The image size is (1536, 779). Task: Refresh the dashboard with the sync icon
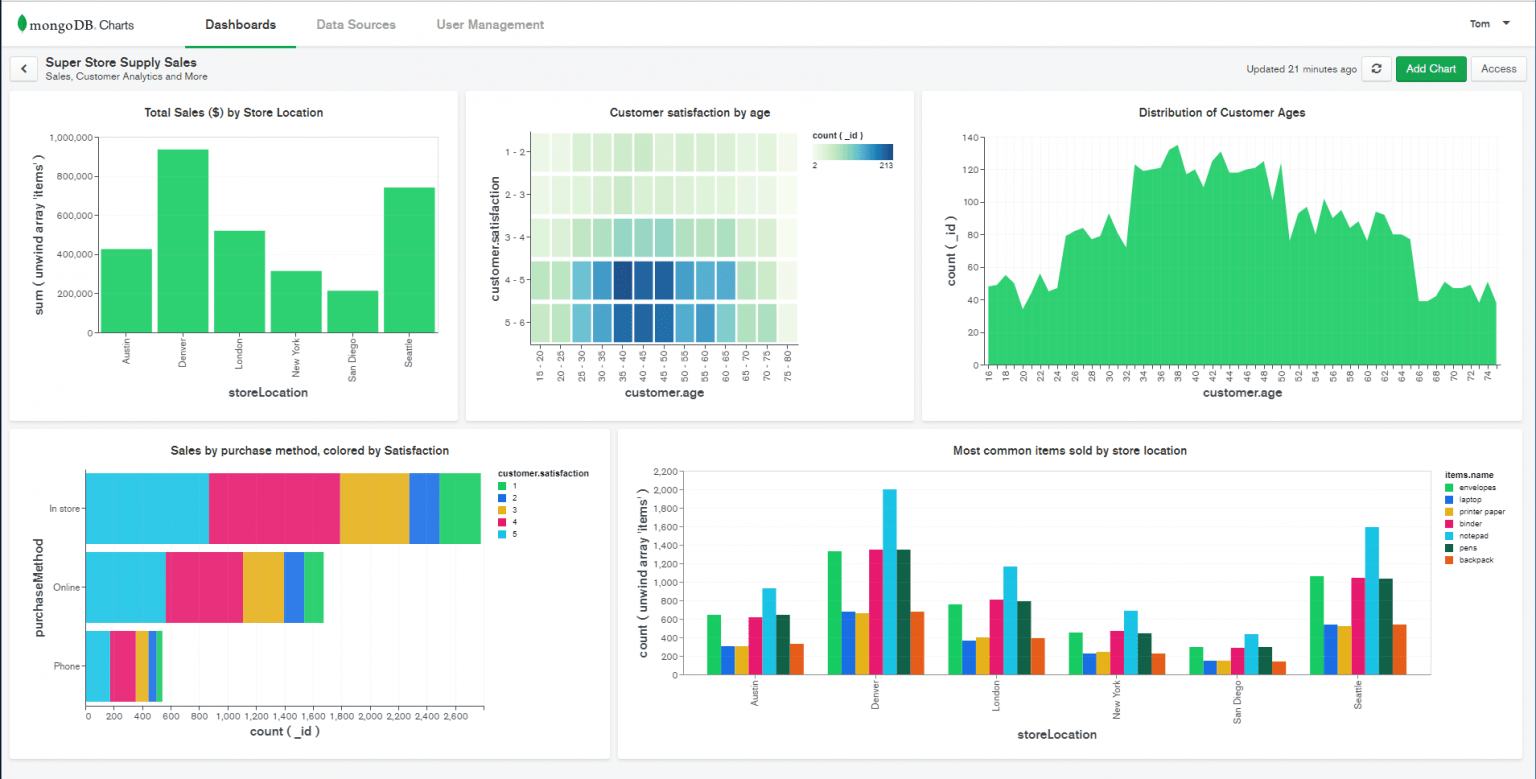click(x=1375, y=68)
